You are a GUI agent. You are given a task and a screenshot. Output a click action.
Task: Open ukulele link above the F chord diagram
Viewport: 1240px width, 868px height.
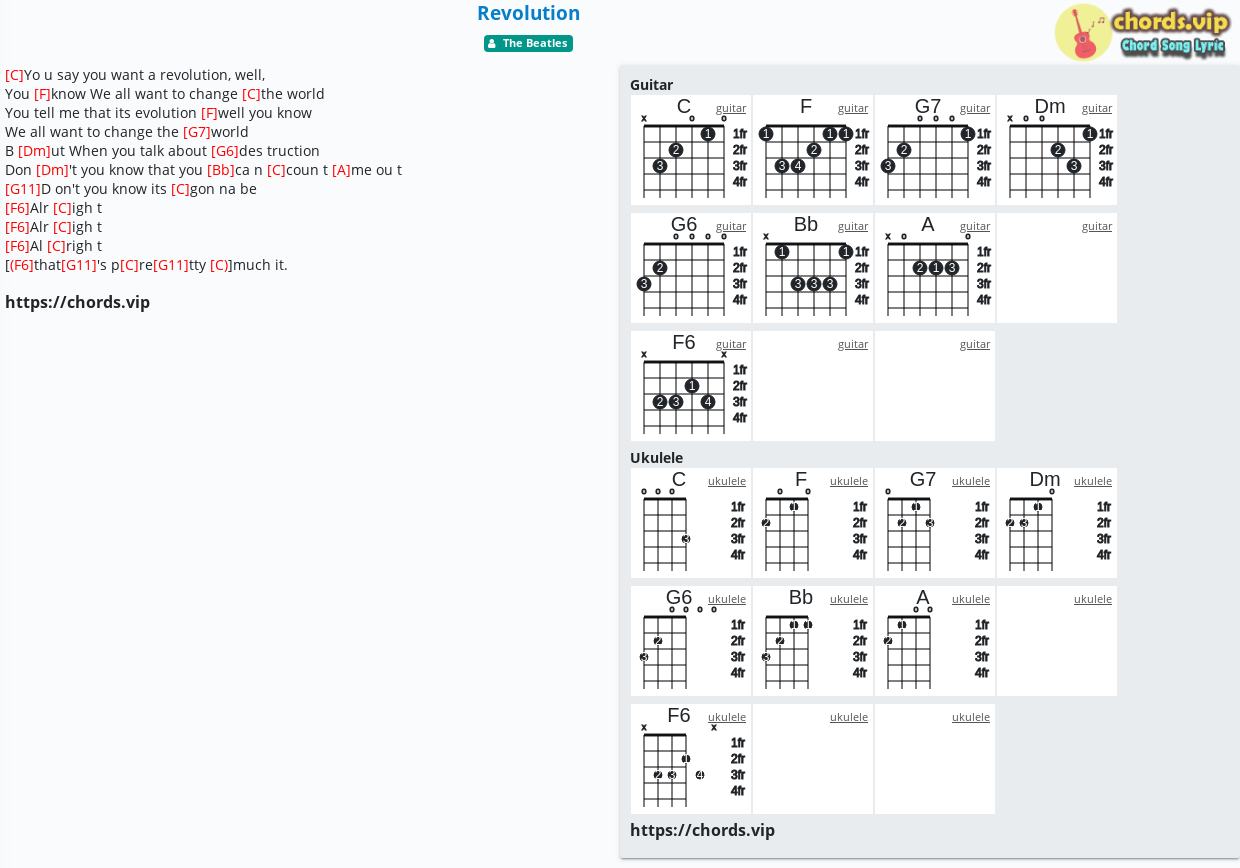849,481
